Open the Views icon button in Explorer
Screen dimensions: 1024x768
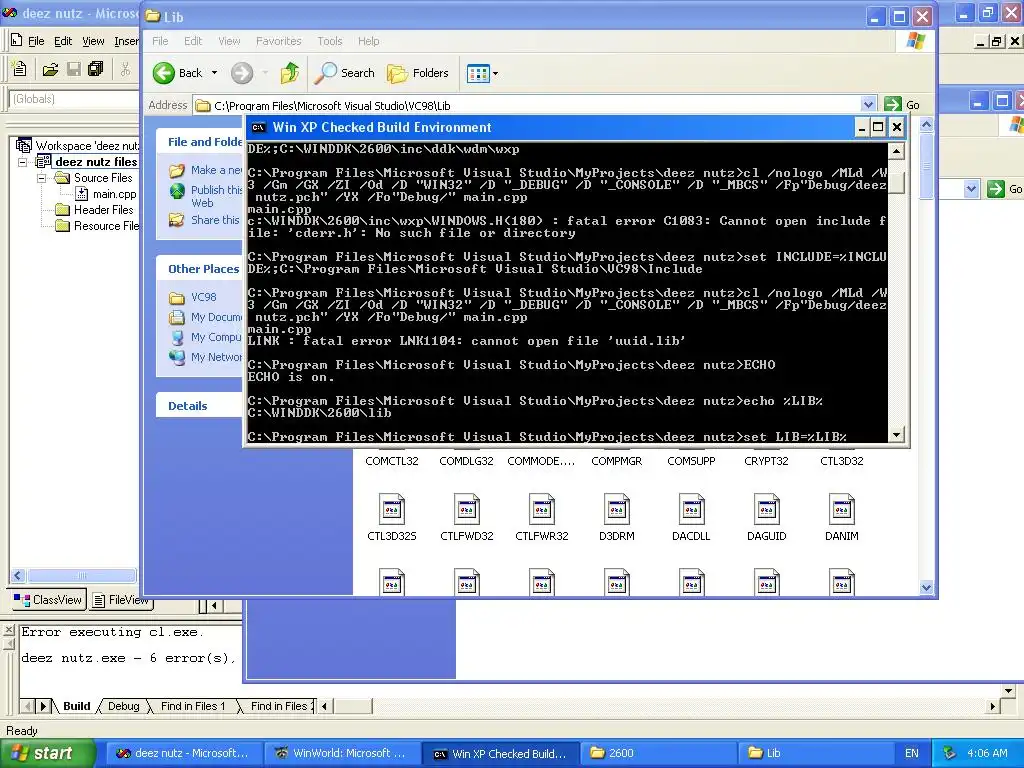[478, 74]
